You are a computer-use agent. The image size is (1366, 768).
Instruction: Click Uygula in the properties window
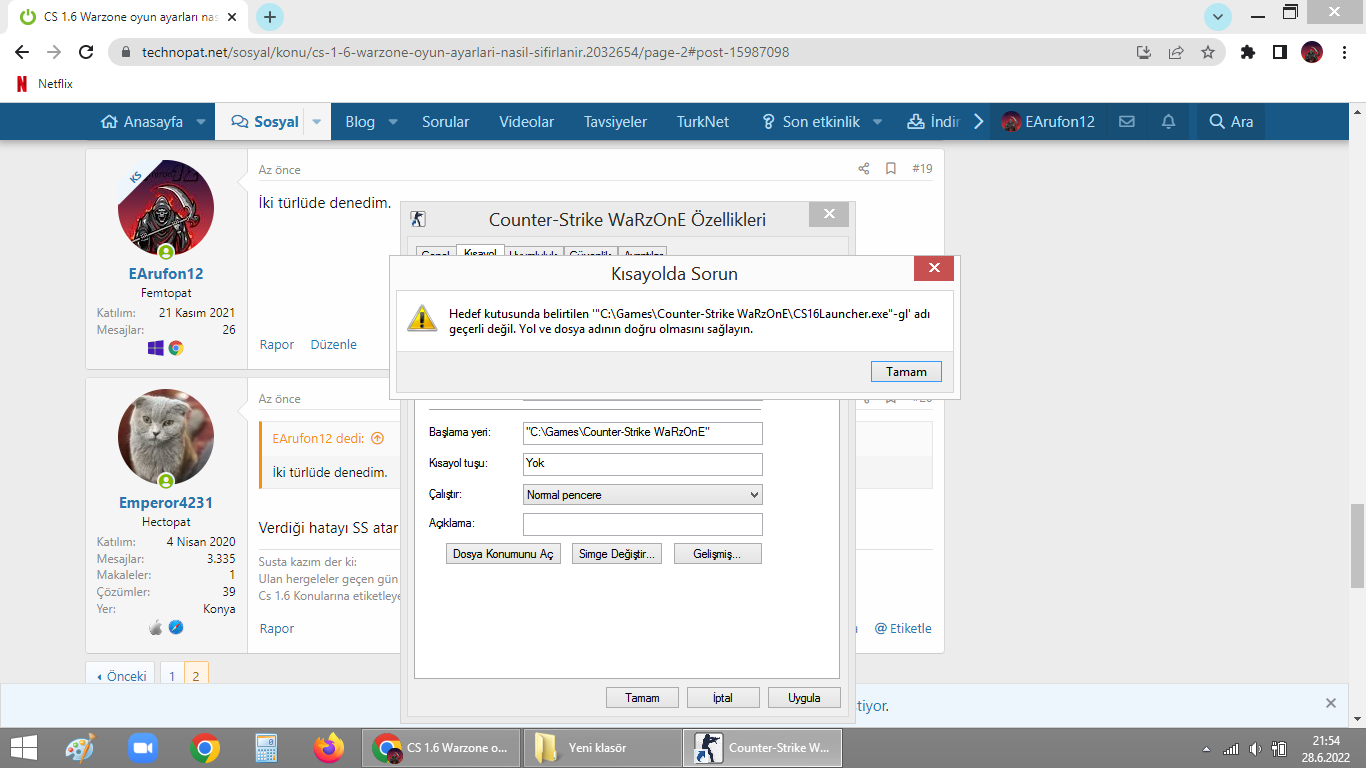tap(804, 698)
